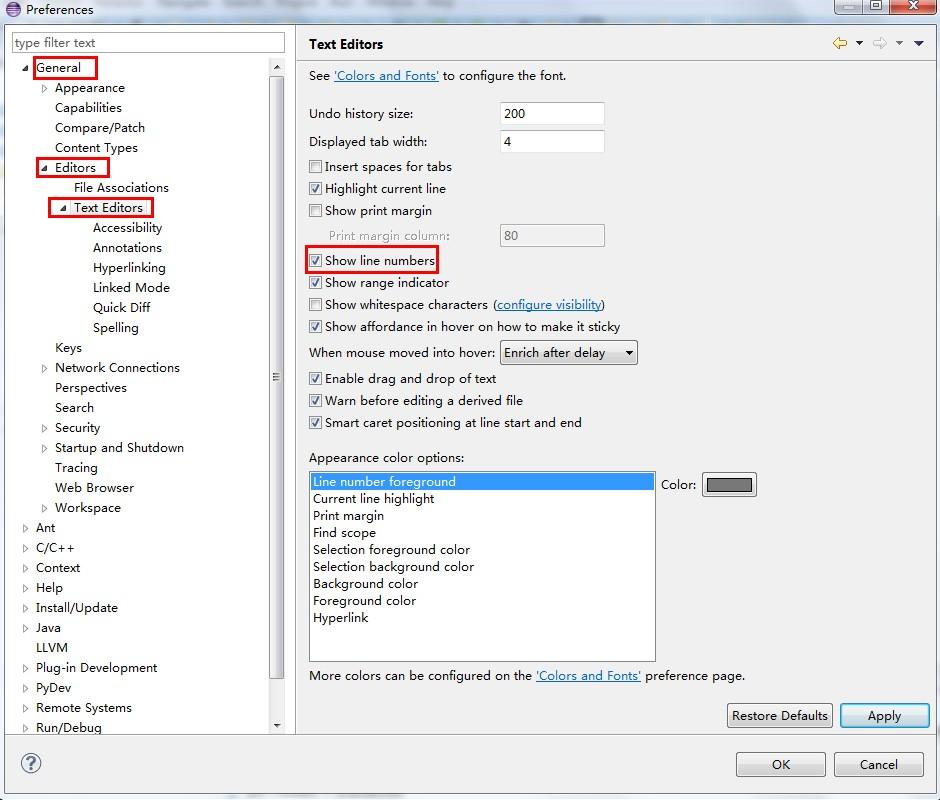Click bottom 'Colors and Fonts' link

[588, 675]
